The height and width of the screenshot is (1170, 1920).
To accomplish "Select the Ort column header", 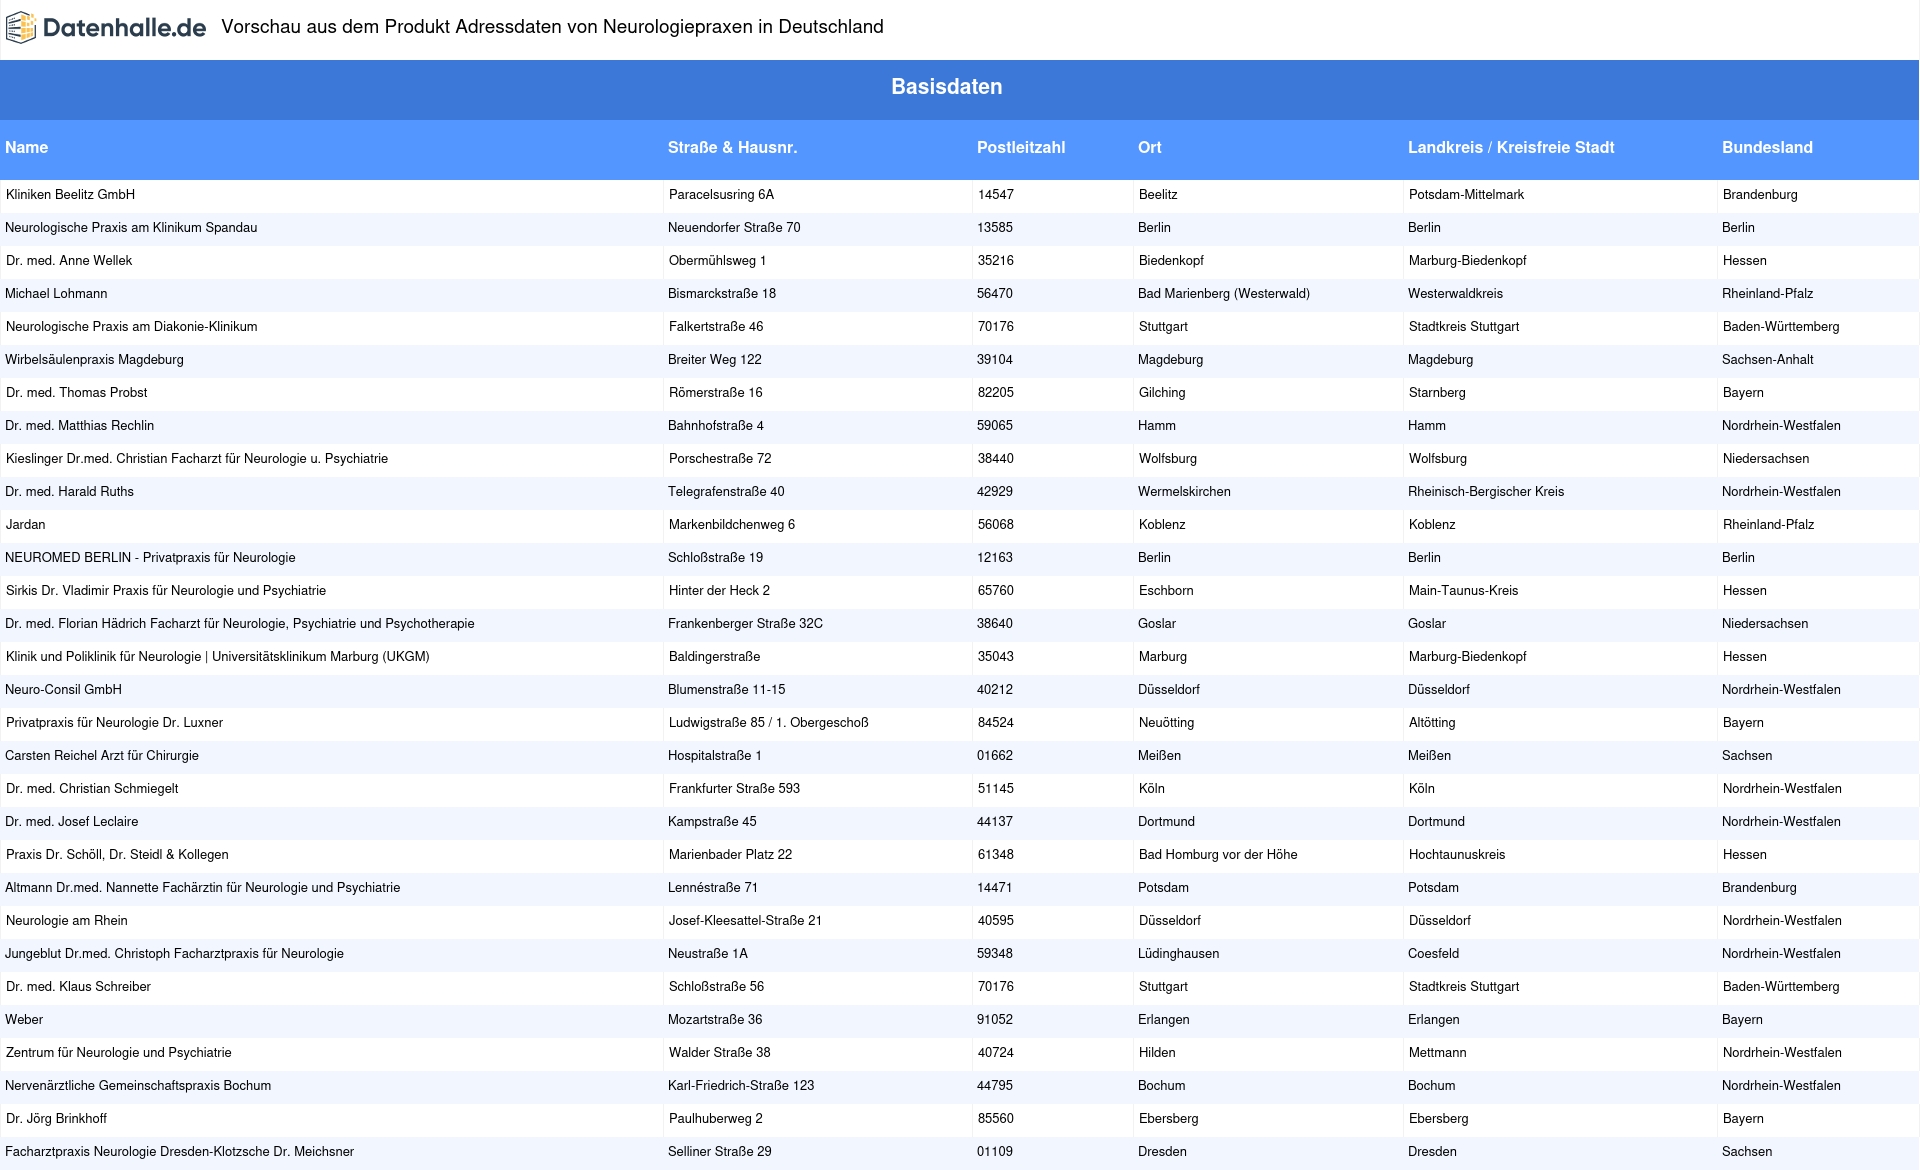I will 1150,148.
